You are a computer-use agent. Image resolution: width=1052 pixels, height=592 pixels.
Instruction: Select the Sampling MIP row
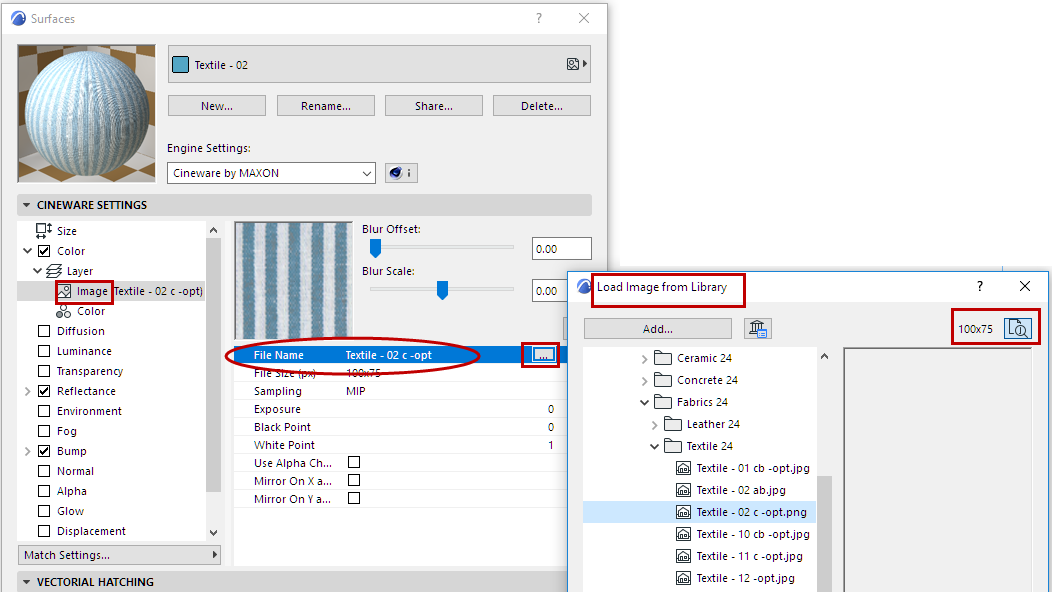400,391
